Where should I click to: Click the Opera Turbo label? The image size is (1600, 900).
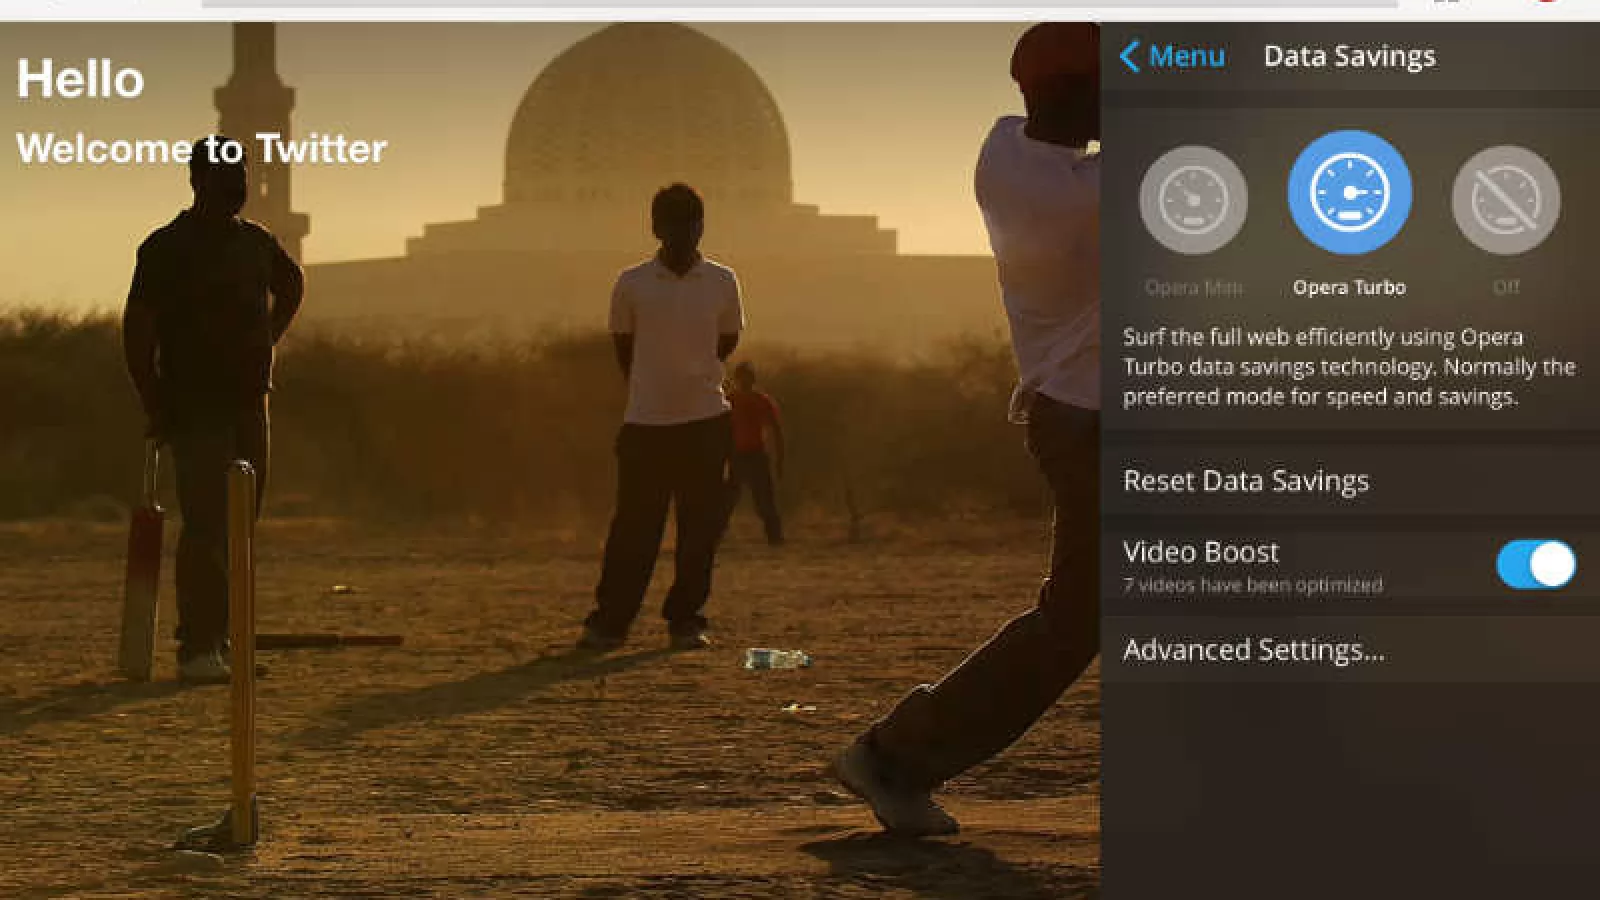[1349, 288]
